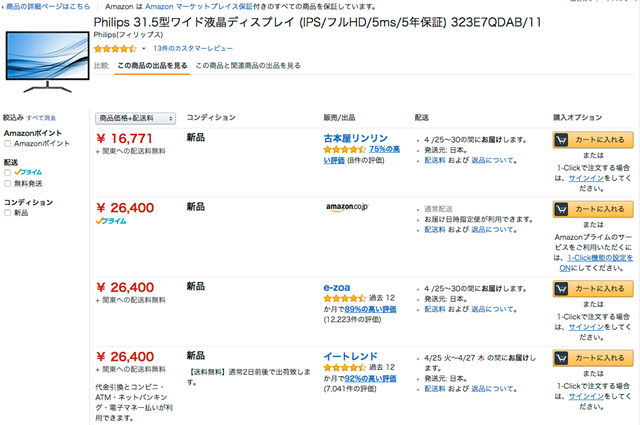This screenshot has height=425, width=640.
Task: Click product star rating below title
Action: pyautogui.click(x=114, y=48)
